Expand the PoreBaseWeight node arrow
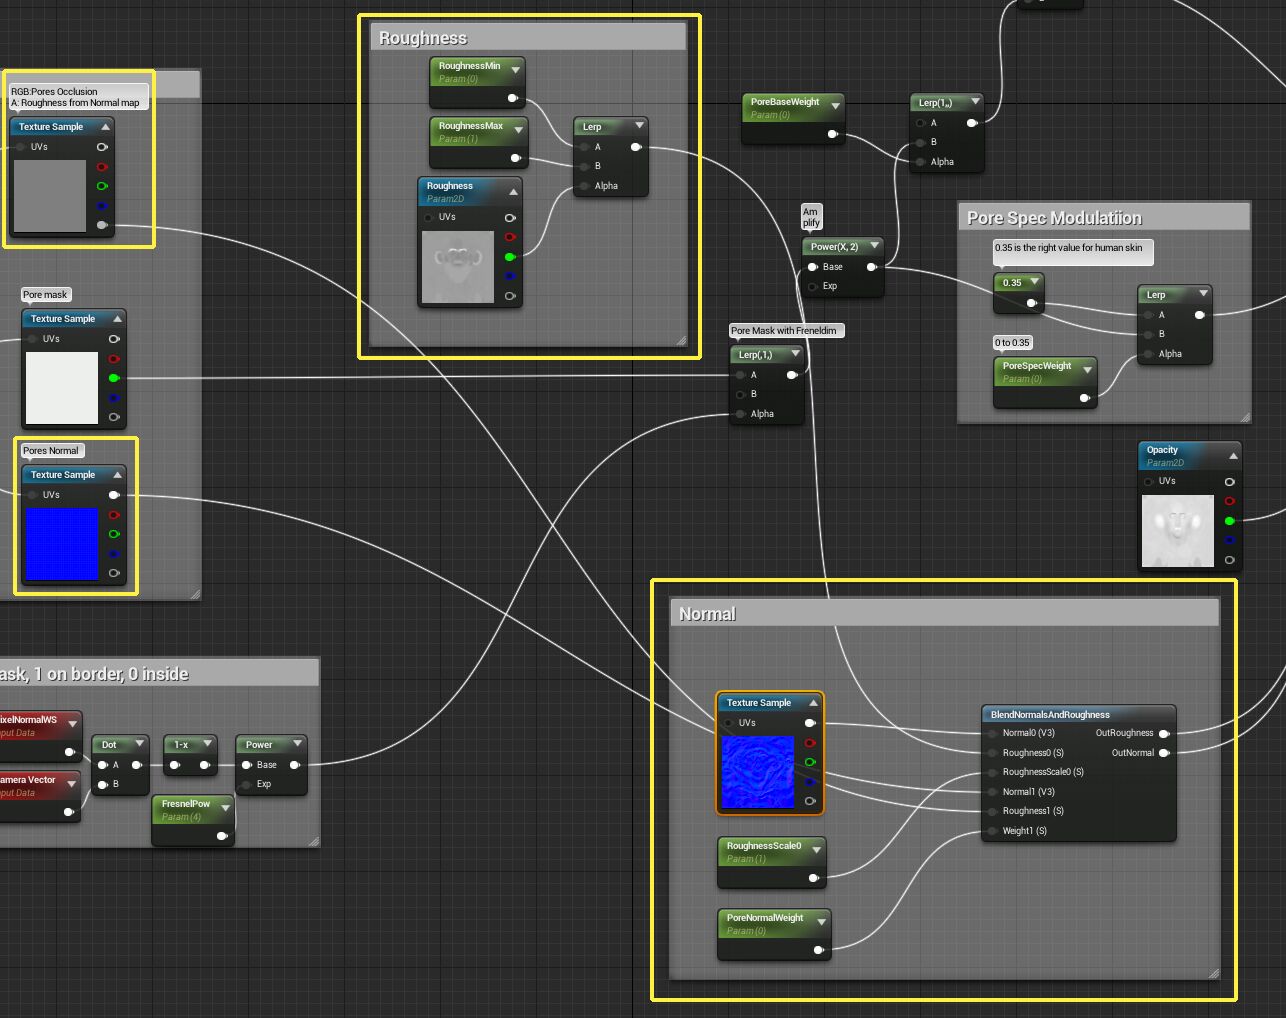 (x=836, y=106)
